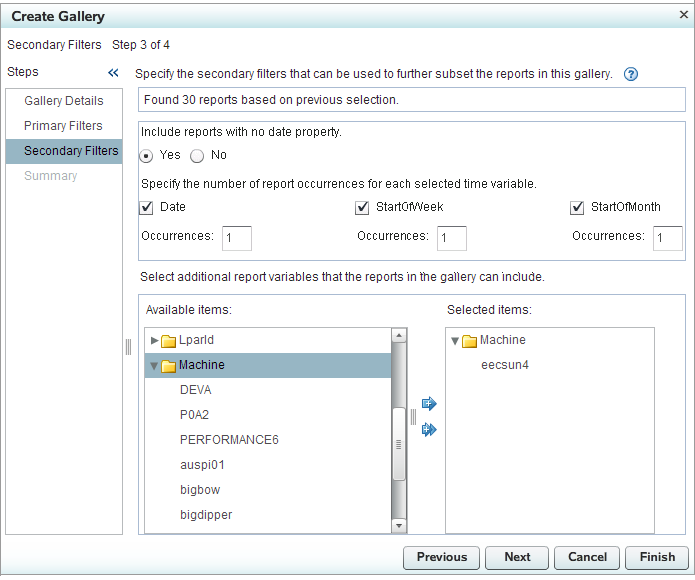Viewport: 695px width, 580px height.
Task: Expand the LparId tree node
Action: (x=154, y=340)
